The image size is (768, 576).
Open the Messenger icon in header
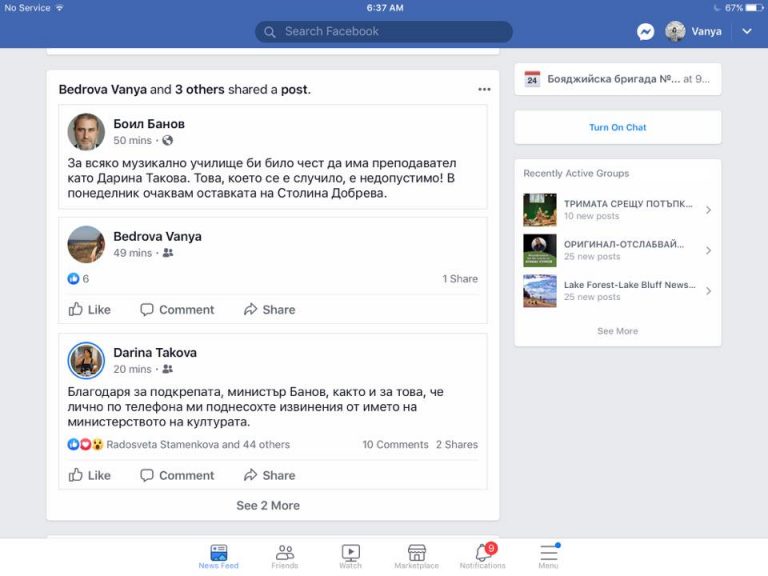click(x=645, y=32)
